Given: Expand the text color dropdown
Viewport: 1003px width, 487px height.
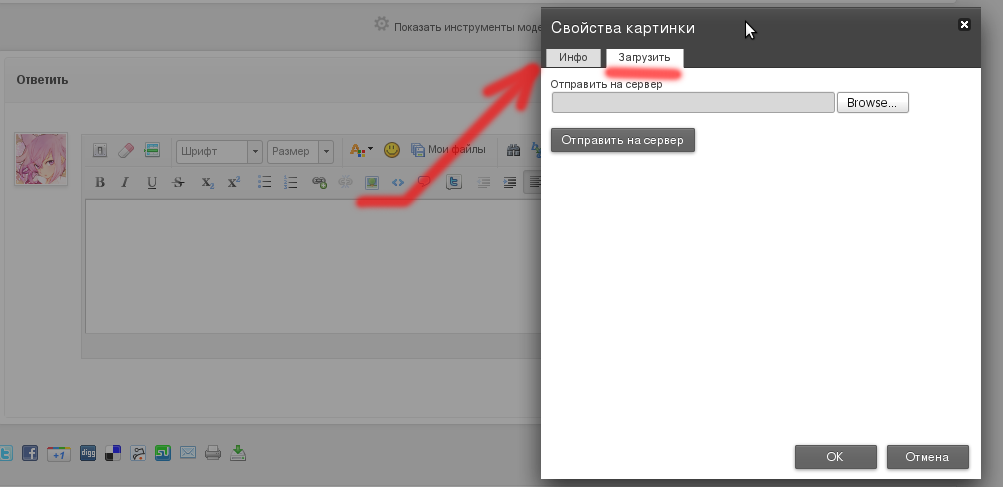Looking at the screenshot, I should pyautogui.click(x=361, y=150).
